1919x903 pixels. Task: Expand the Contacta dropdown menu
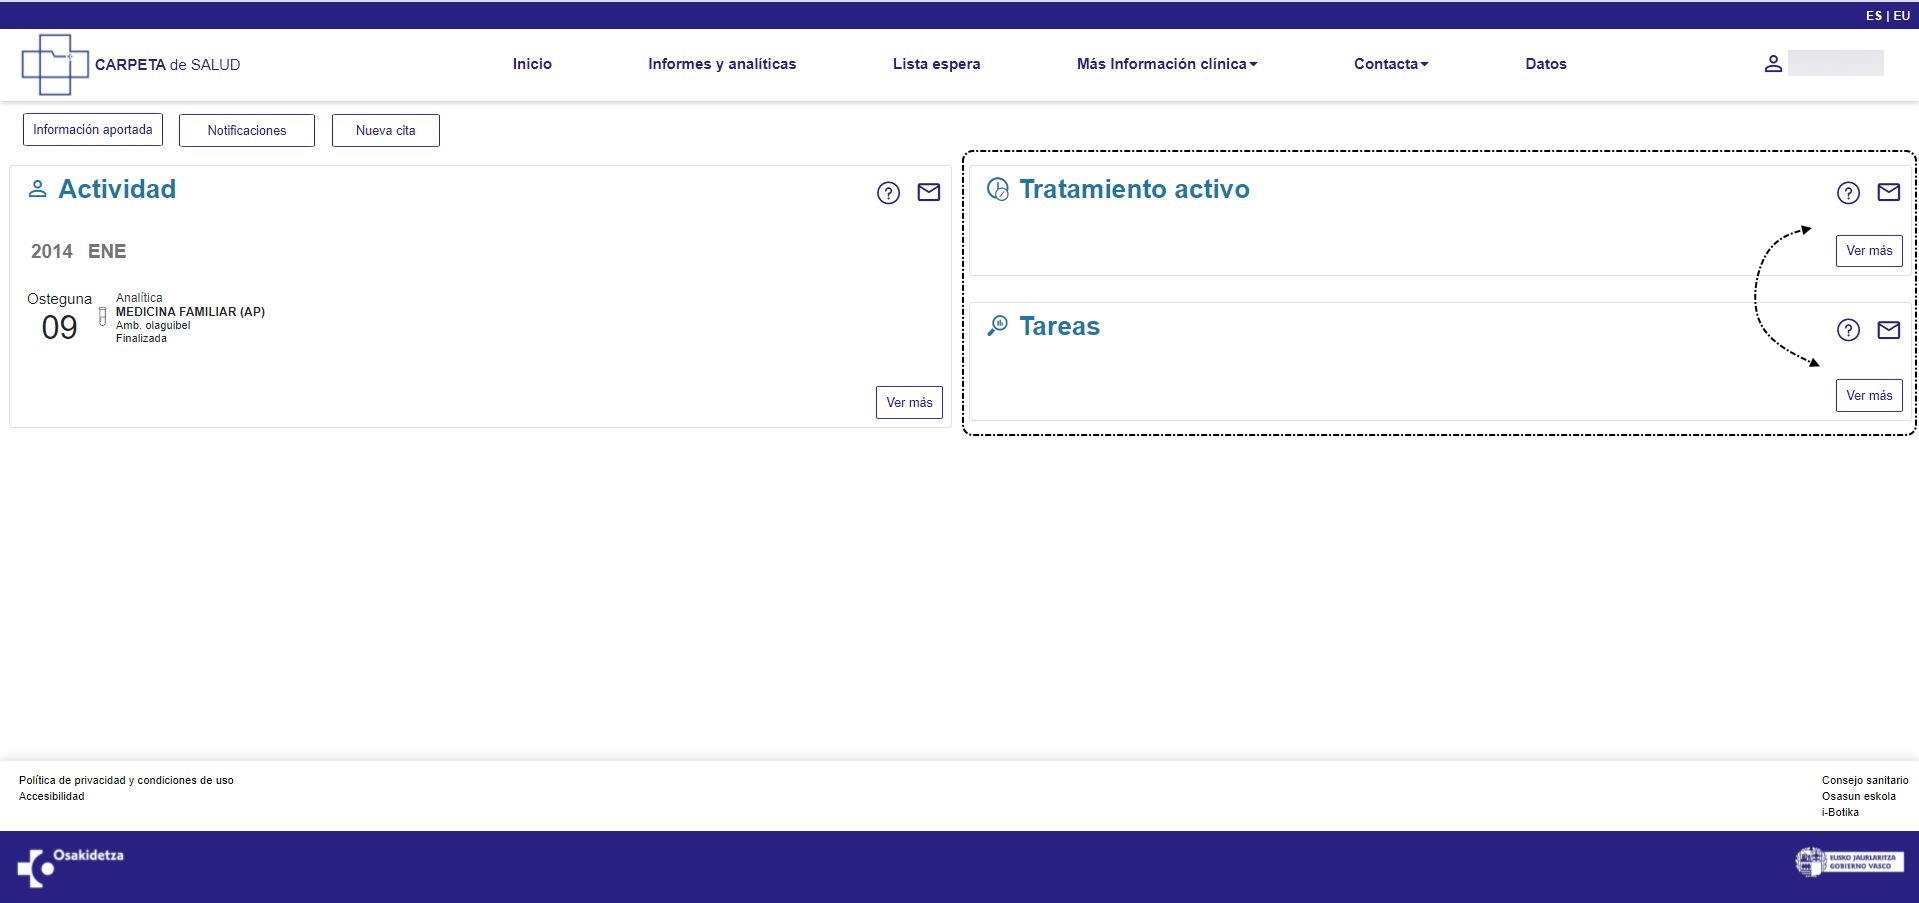point(1391,64)
